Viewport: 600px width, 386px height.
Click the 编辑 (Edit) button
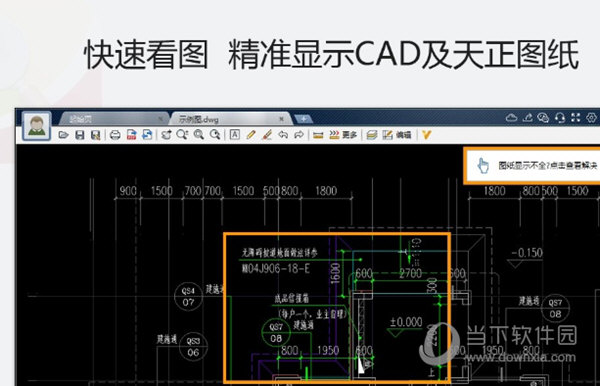[397, 135]
